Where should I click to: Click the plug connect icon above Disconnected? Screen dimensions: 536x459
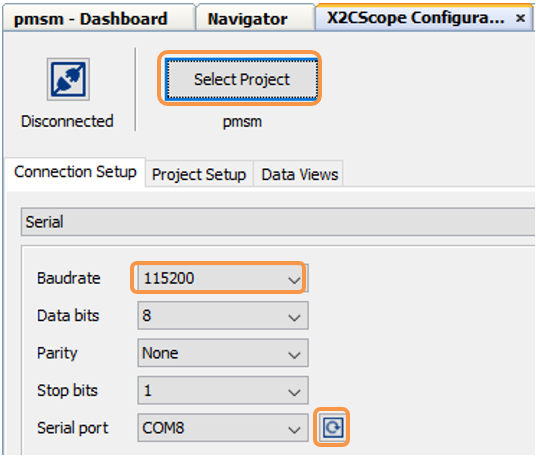68,79
